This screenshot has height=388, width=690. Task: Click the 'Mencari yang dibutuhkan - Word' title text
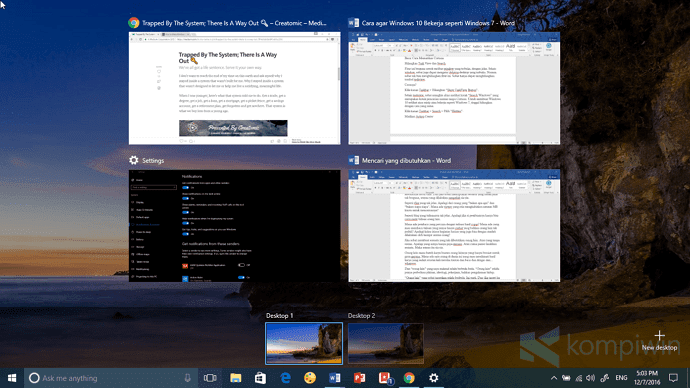point(406,161)
